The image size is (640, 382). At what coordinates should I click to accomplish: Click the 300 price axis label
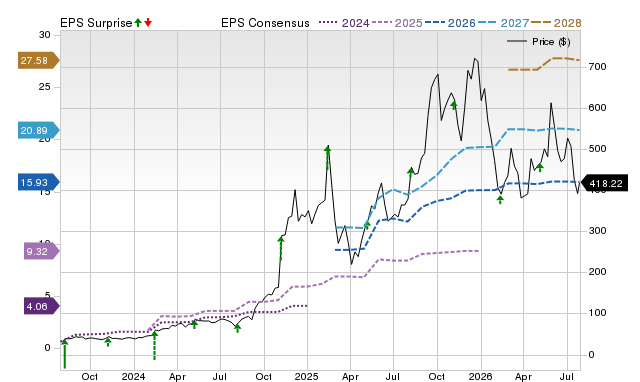(x=597, y=231)
